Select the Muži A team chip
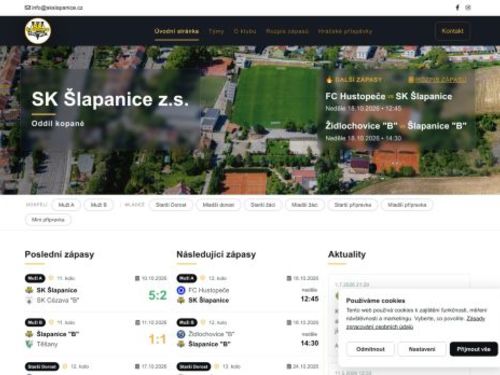The height and width of the screenshot is (375, 500). [x=66, y=205]
